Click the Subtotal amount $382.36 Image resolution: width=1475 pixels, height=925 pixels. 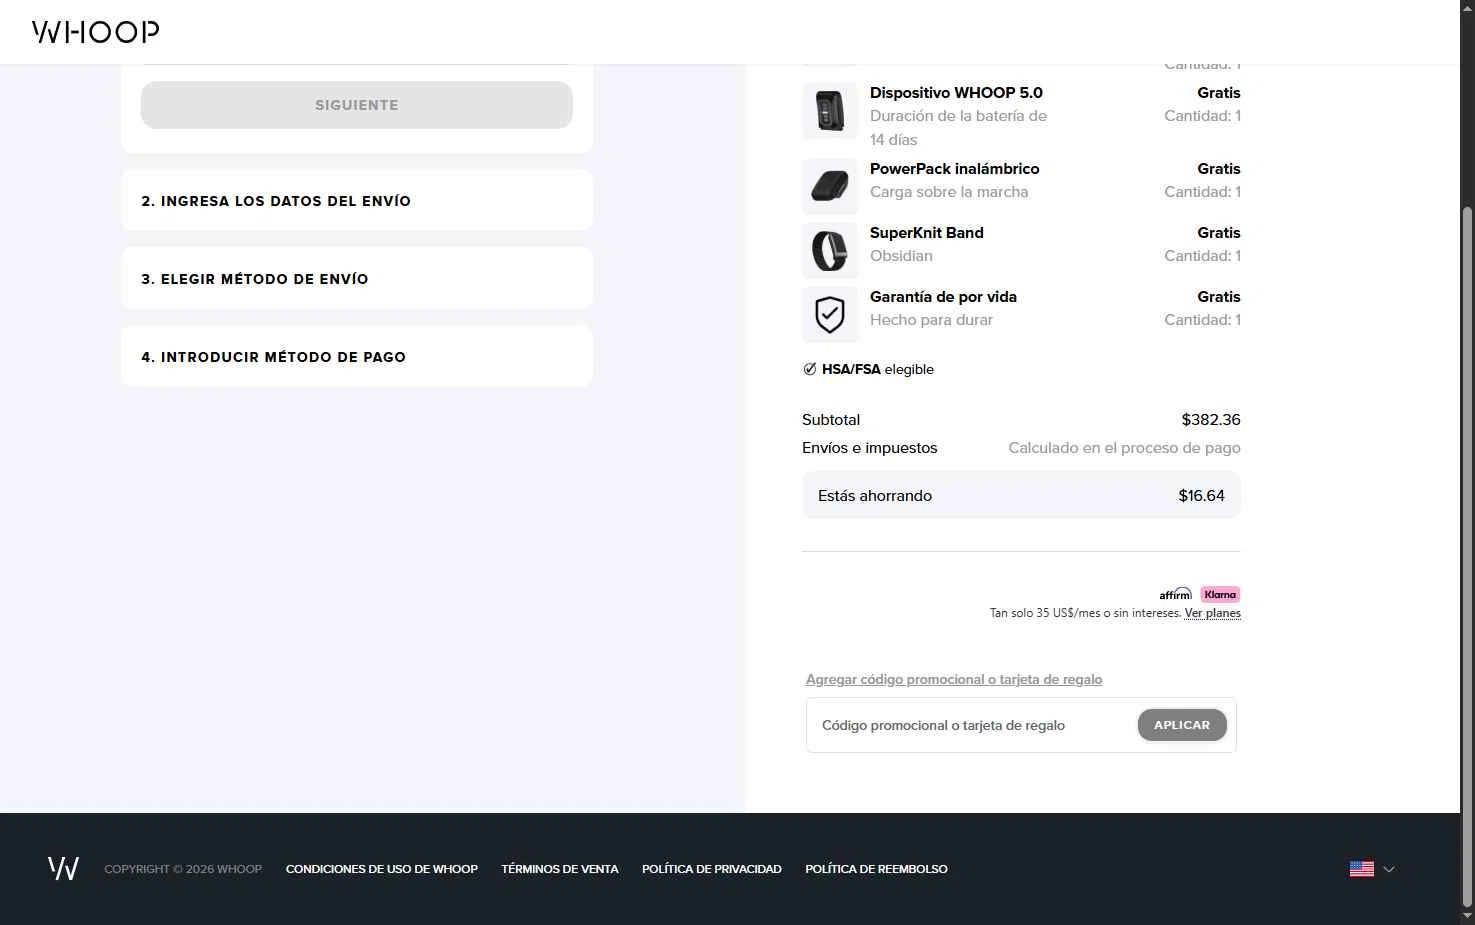coord(1211,420)
